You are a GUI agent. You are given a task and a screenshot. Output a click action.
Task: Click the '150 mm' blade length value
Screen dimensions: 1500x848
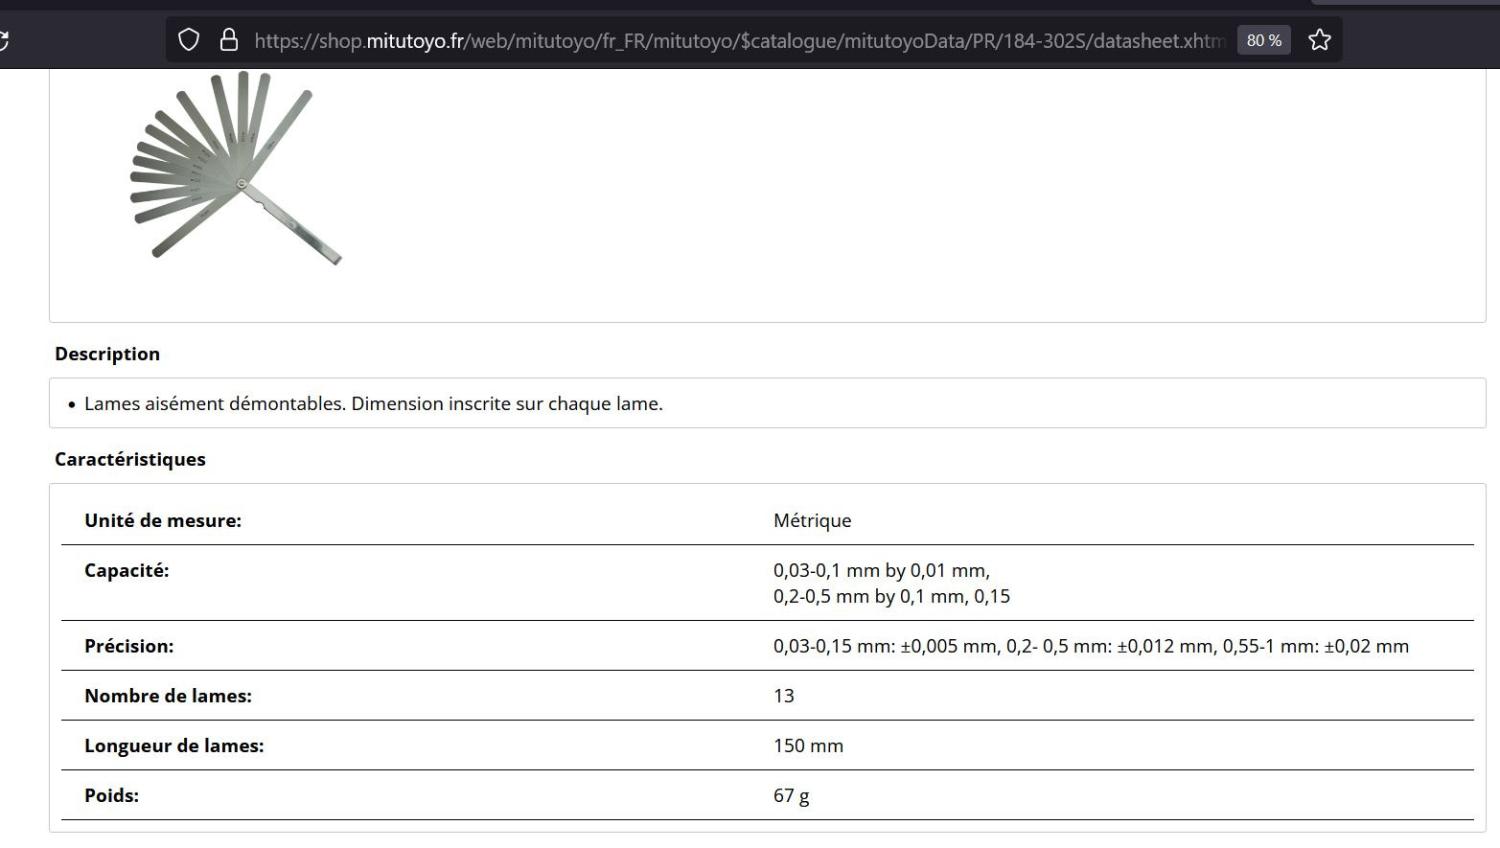click(808, 746)
